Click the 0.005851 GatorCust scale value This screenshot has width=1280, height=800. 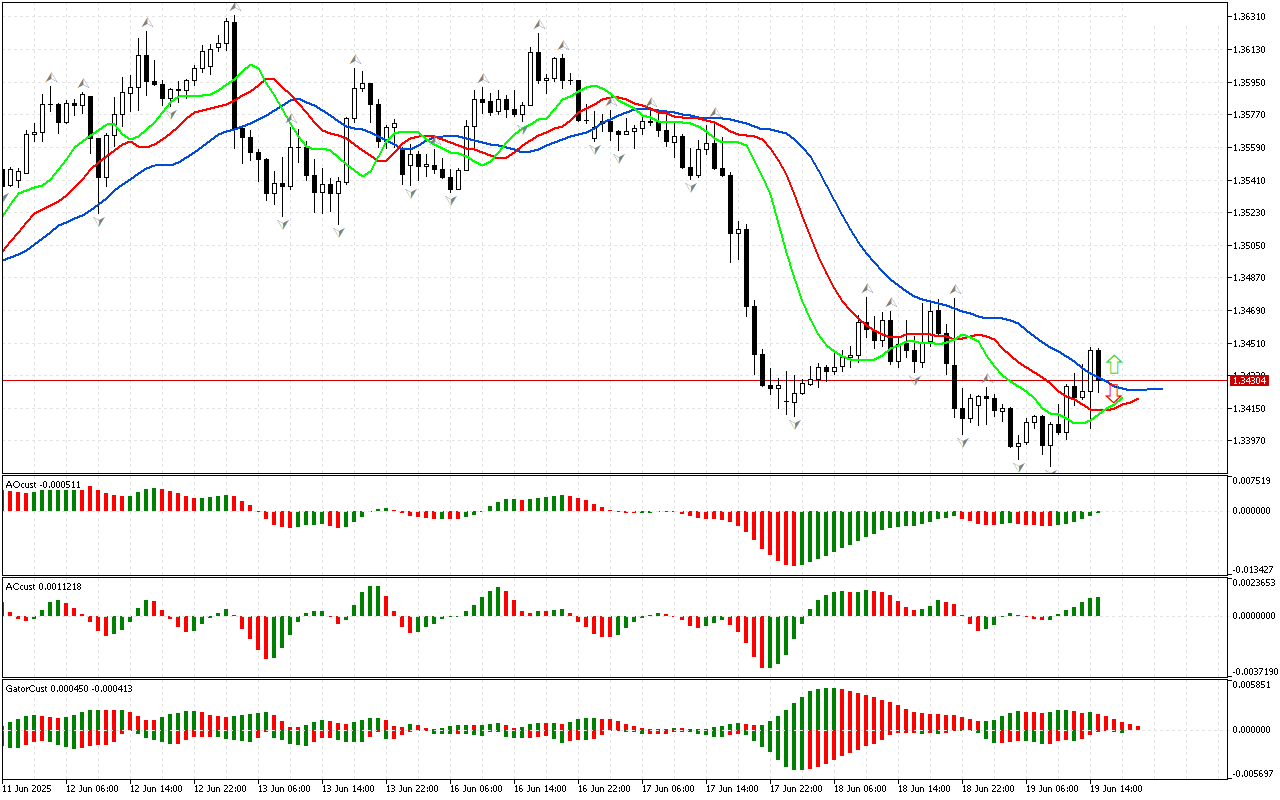click(1250, 685)
